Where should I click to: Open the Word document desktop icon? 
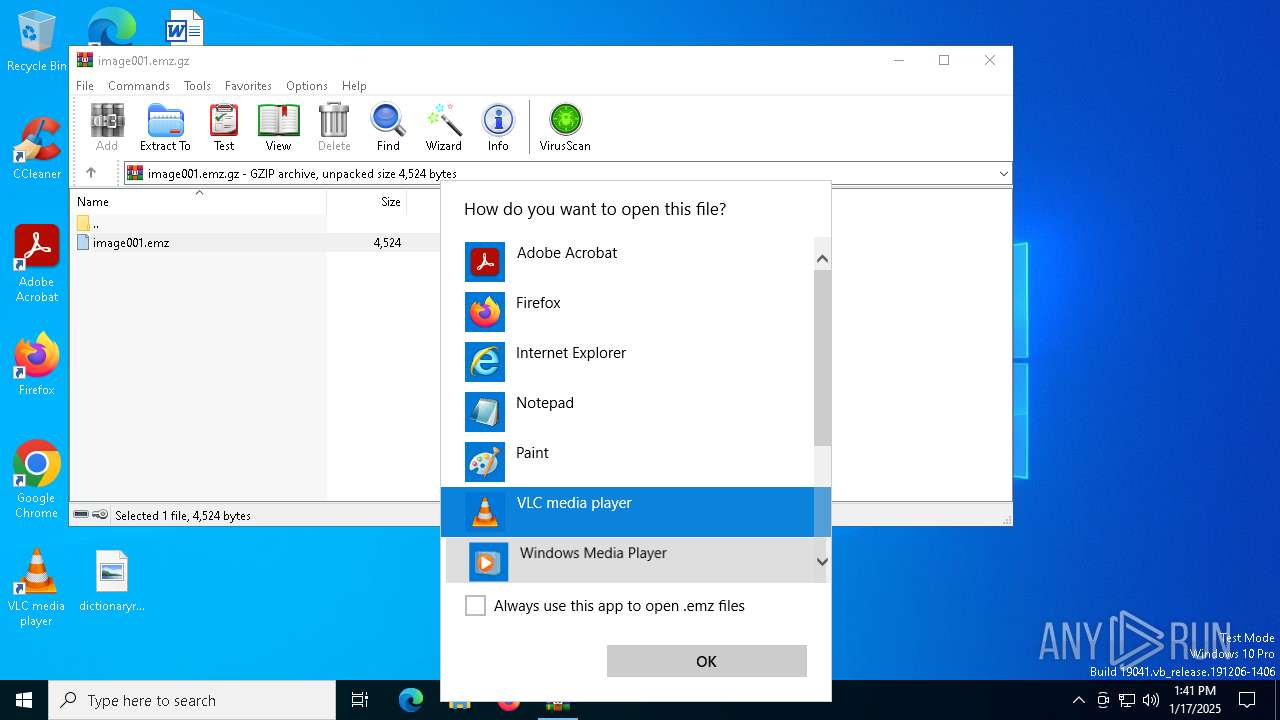pyautogui.click(x=184, y=28)
